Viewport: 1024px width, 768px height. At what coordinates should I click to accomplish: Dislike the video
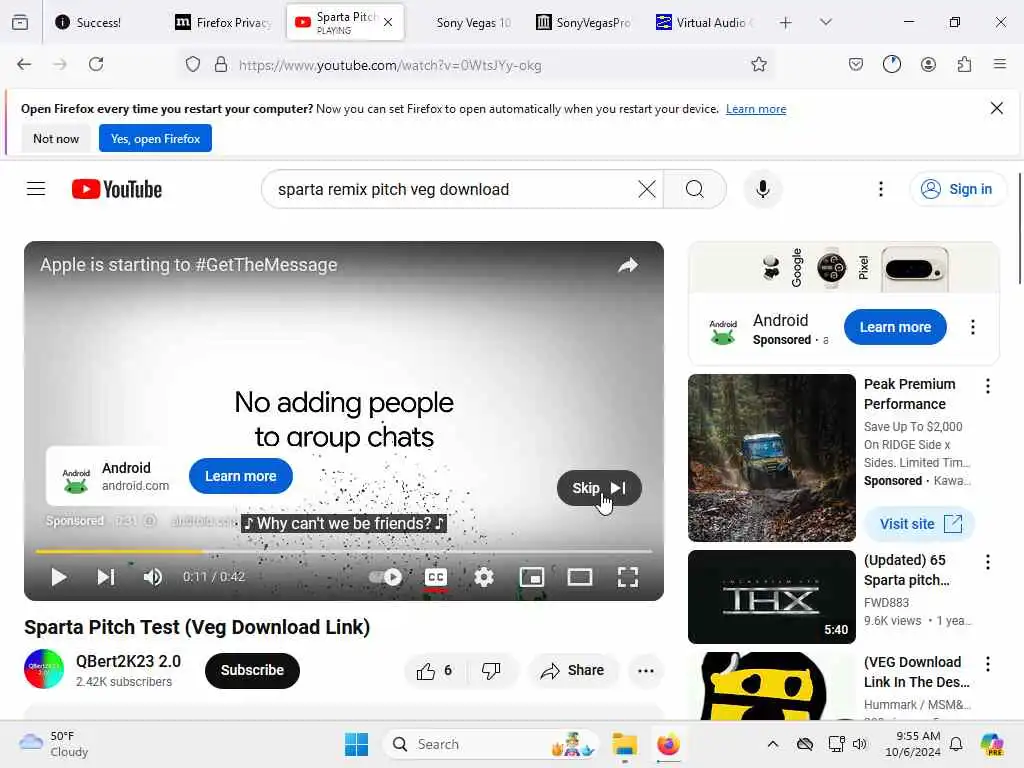491,671
